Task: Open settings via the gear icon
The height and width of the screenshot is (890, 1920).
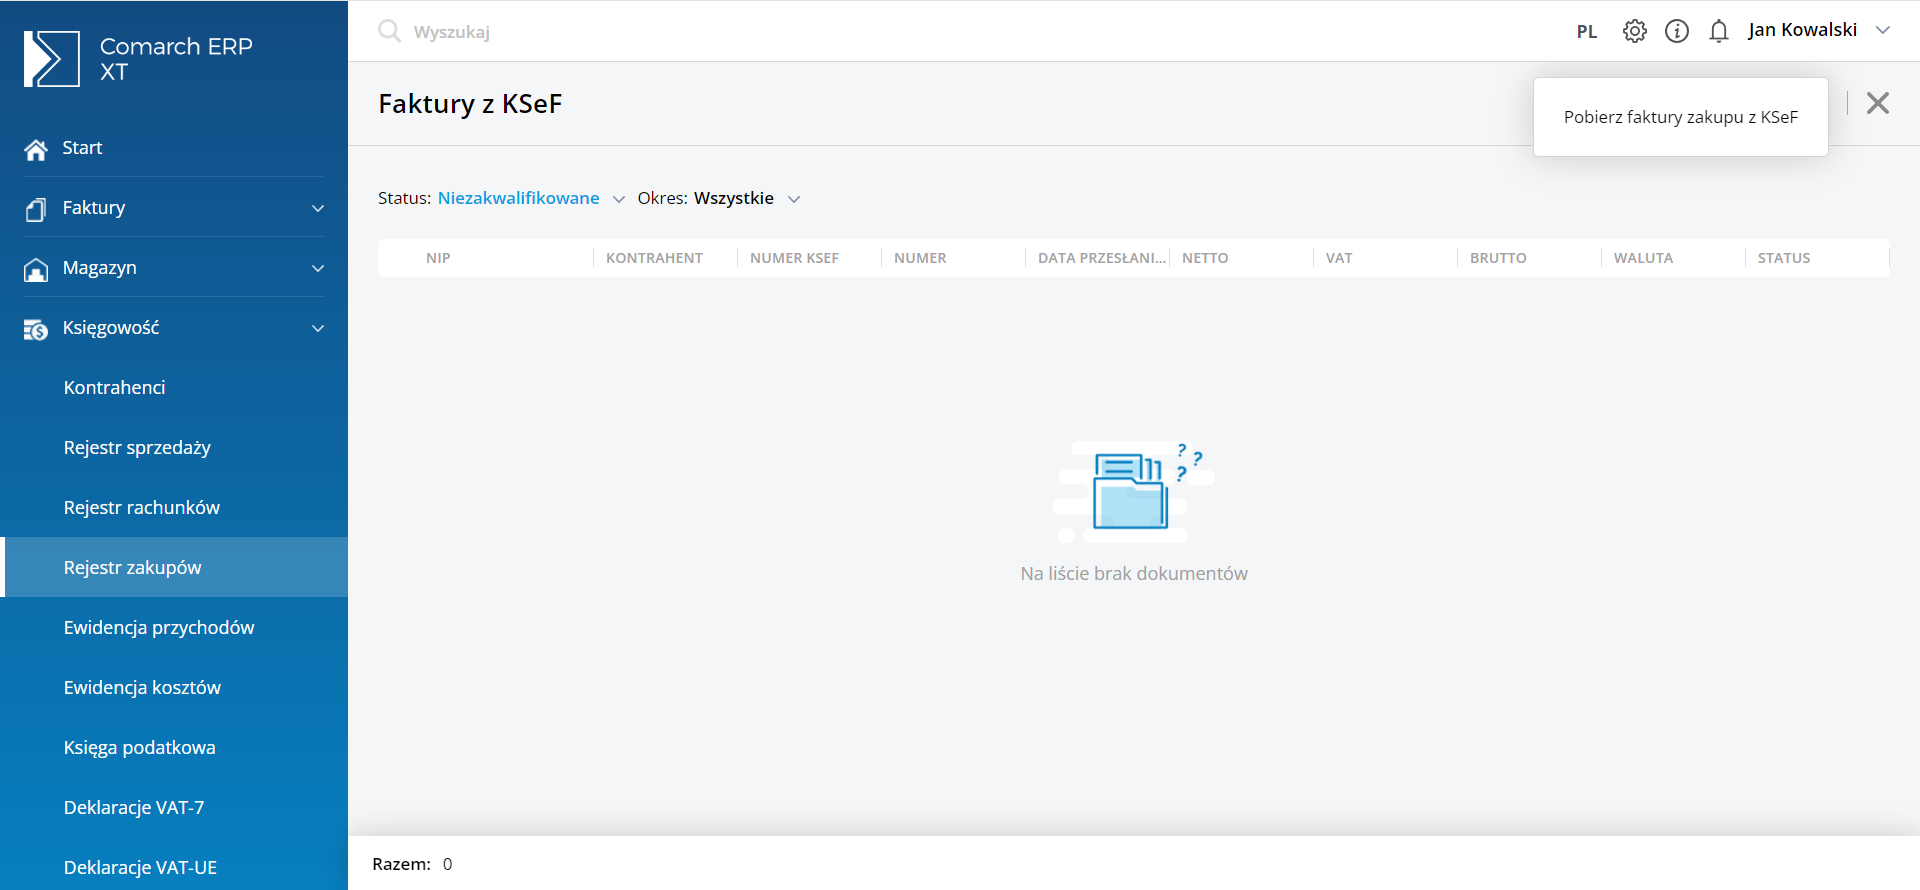Action: (x=1634, y=31)
